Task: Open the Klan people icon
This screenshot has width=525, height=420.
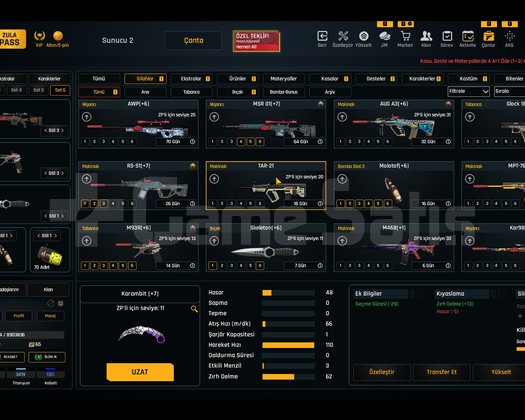Action: point(426,36)
